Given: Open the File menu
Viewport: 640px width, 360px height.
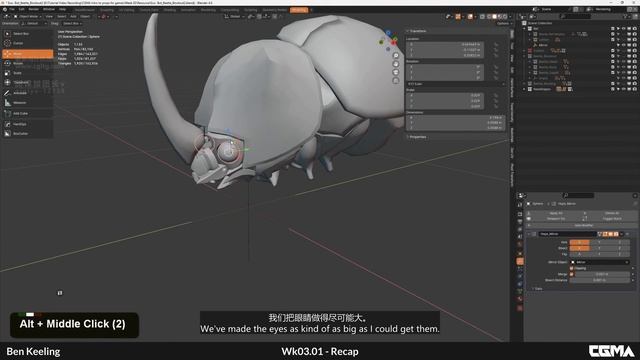Looking at the screenshot, I should click(12, 9).
